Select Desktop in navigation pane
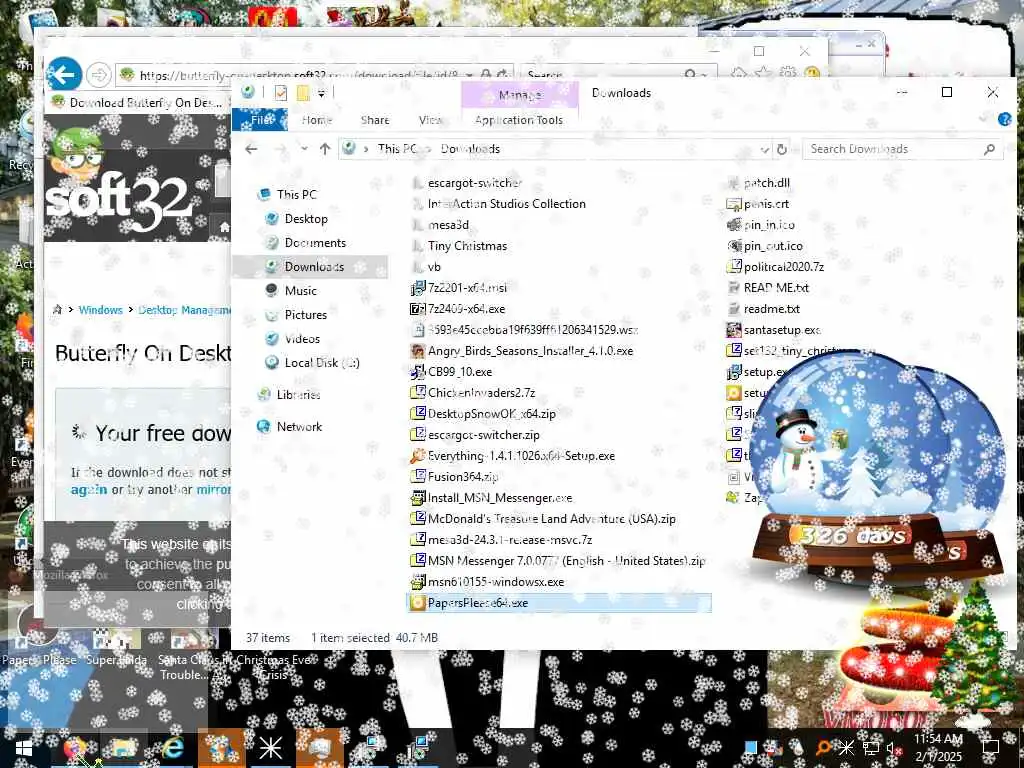 point(296,219)
